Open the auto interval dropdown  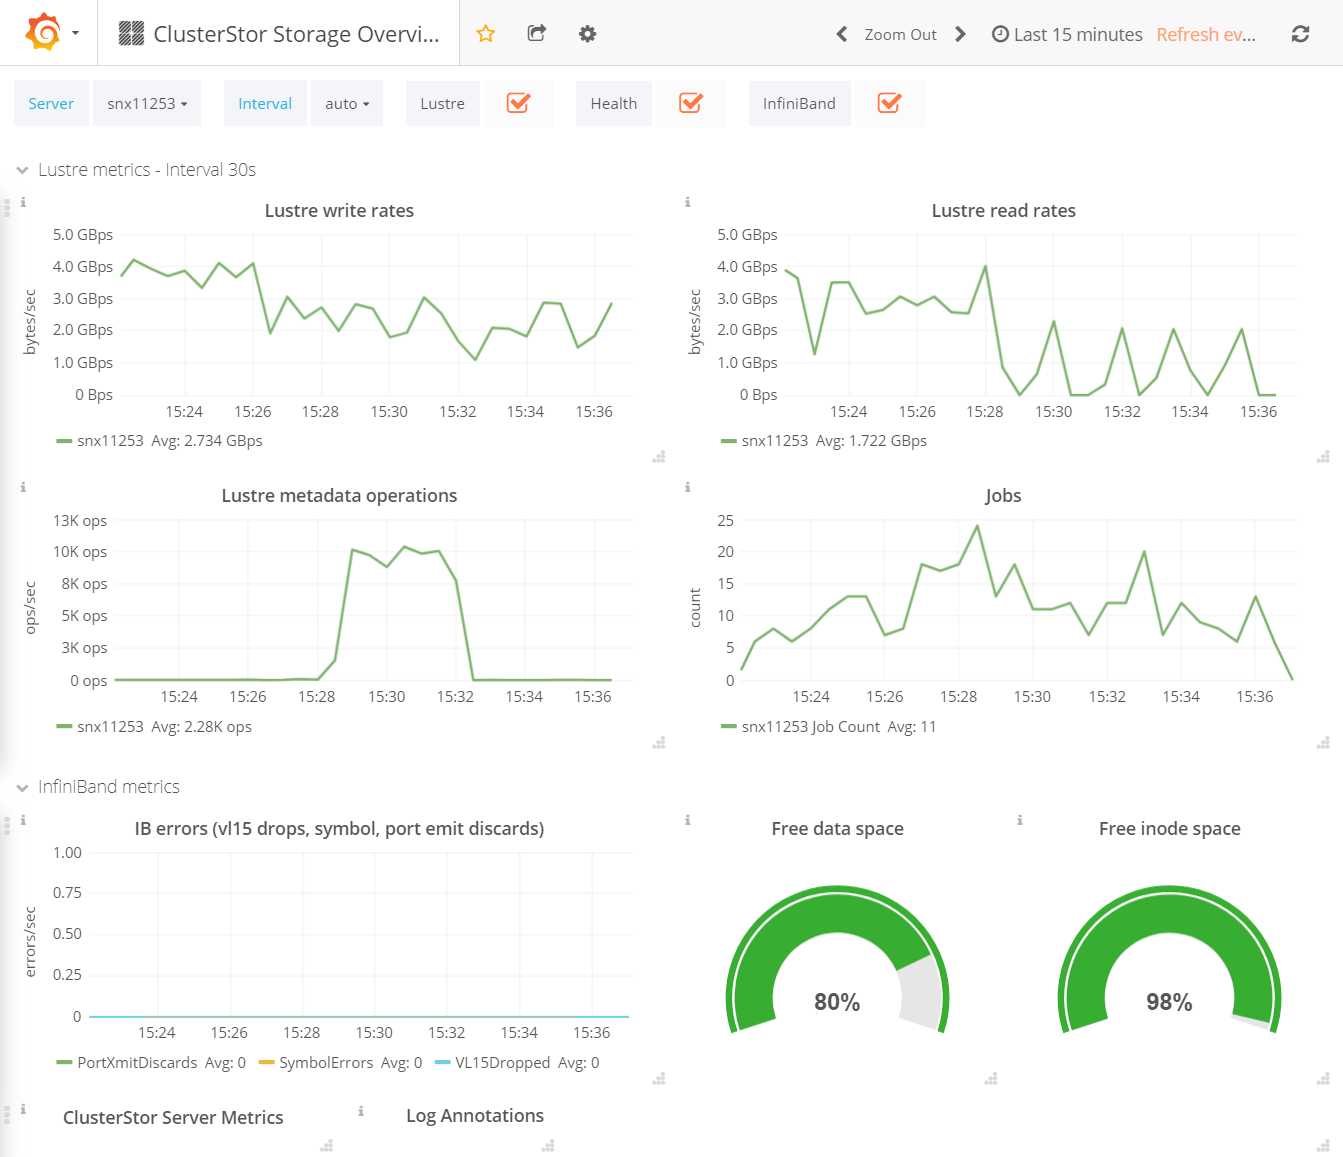347,102
